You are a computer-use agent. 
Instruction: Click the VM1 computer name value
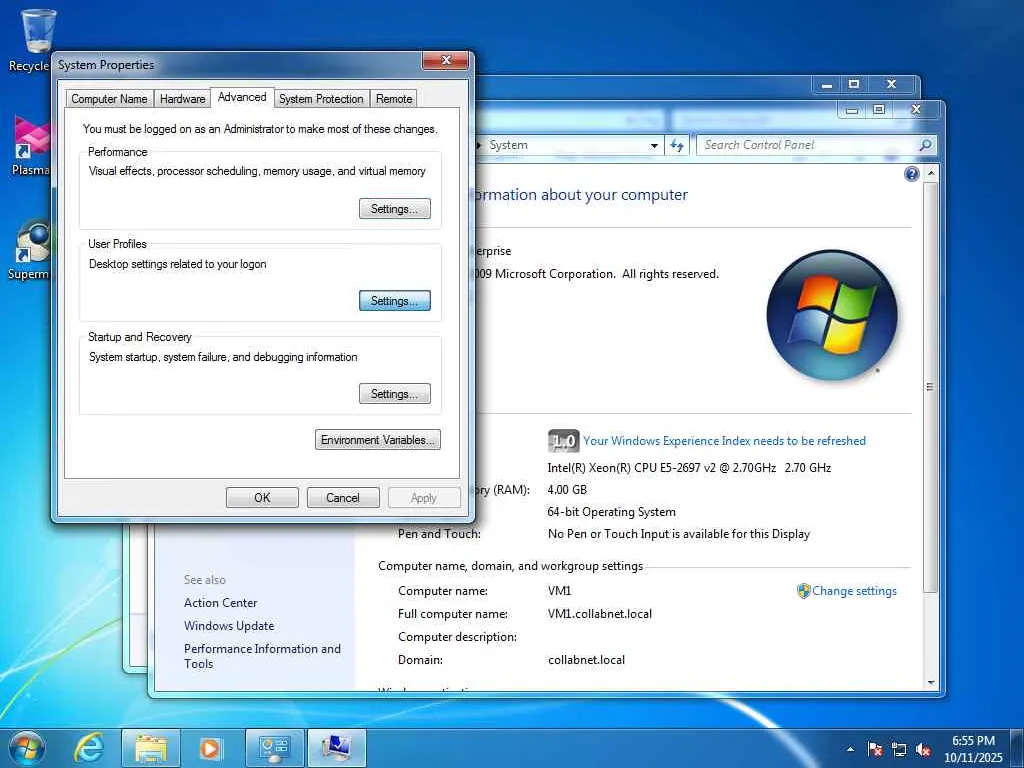click(x=560, y=591)
